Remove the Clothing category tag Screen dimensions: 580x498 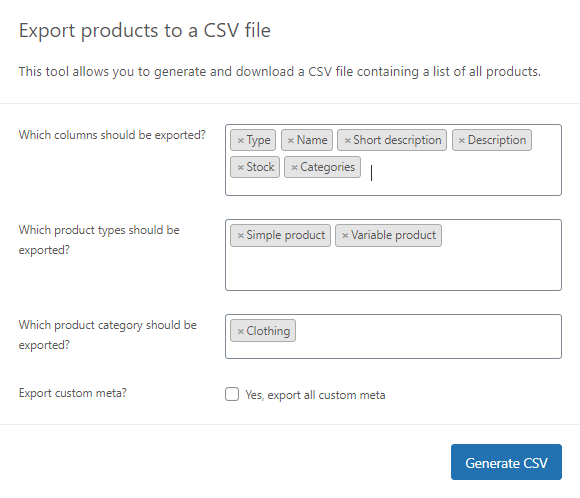[240, 331]
